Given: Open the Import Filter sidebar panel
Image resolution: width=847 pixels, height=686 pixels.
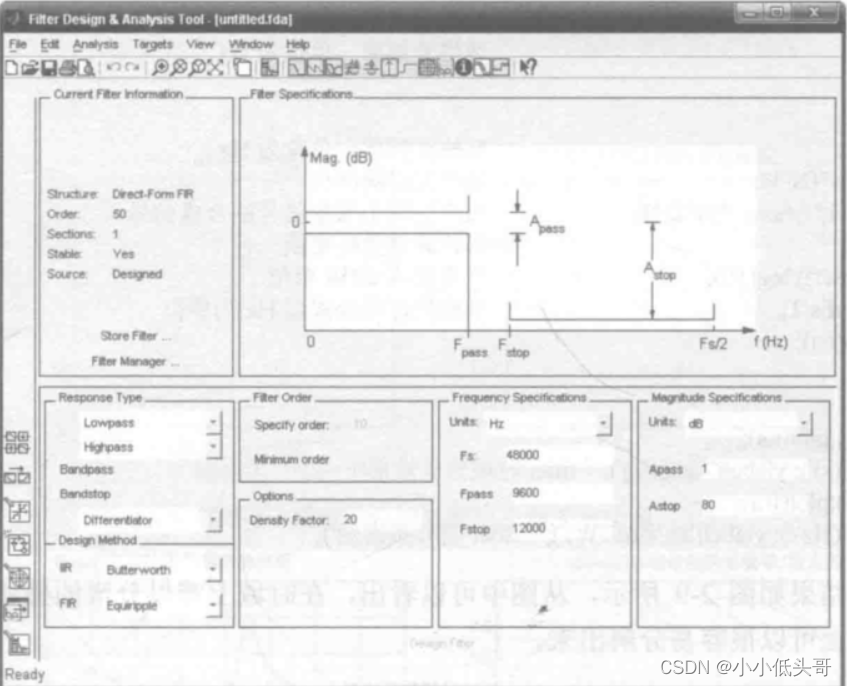Looking at the screenshot, I should coord(18,610).
